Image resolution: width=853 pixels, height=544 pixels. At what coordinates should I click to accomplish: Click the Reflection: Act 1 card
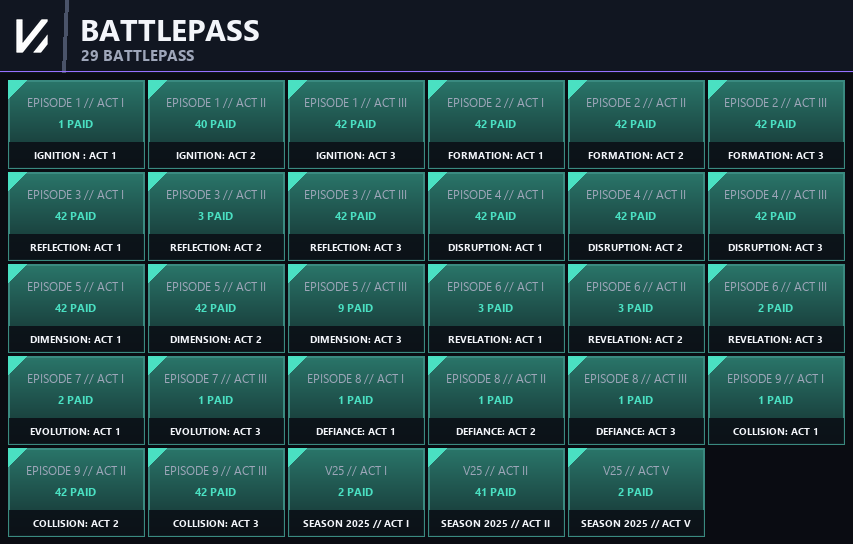76,217
